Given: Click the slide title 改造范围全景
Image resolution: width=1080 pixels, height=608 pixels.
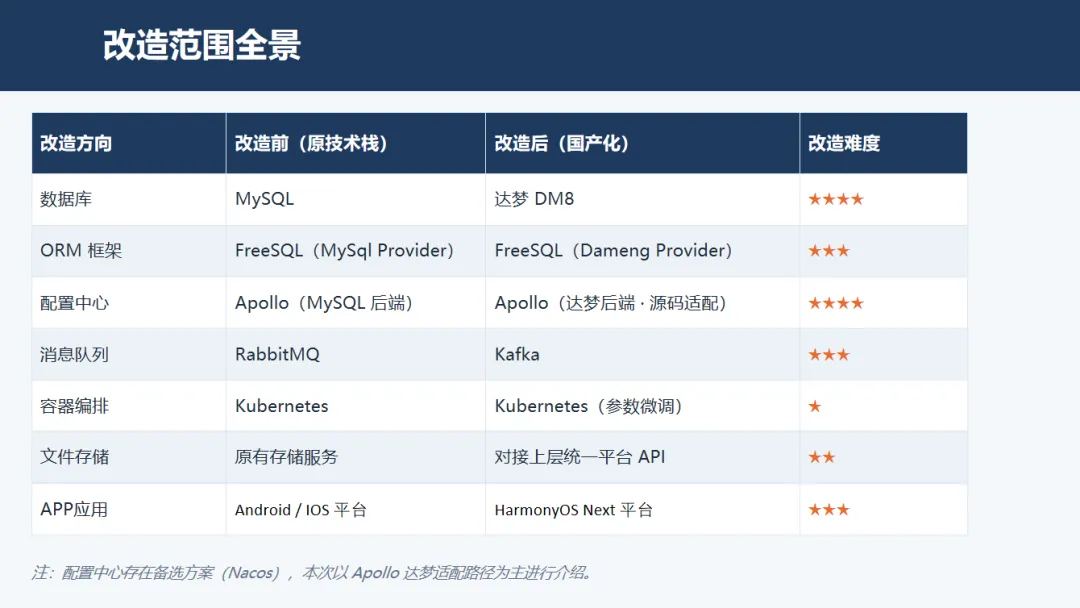Looking at the screenshot, I should (202, 45).
